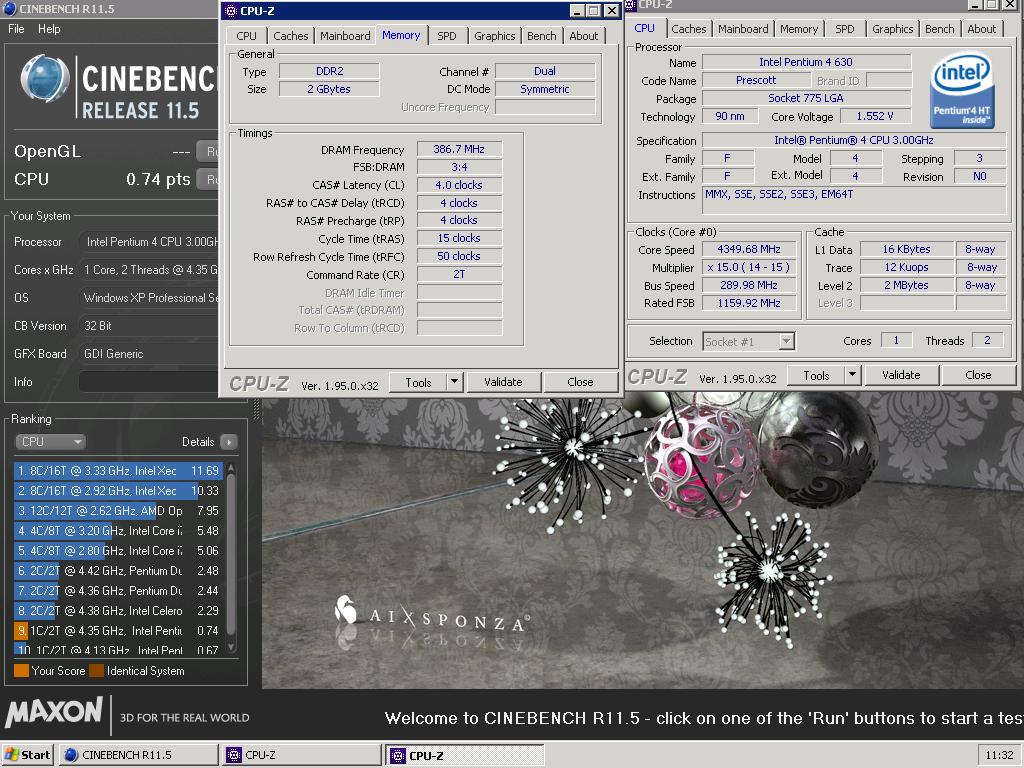Screen dimensions: 1024x768
Task: Select Bench tab in Memory CPU-Z window
Action: (541, 36)
